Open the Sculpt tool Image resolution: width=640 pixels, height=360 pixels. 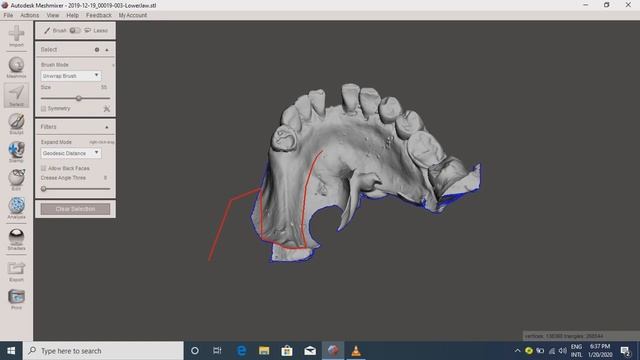(x=16, y=124)
